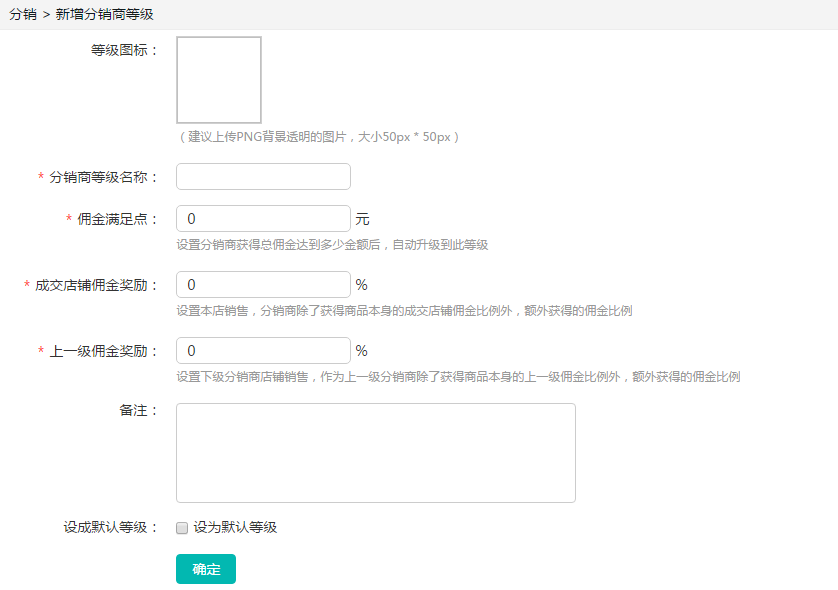Click the 设成默认等级 field label
Screen dimensions: 838x590
click(x=110, y=527)
